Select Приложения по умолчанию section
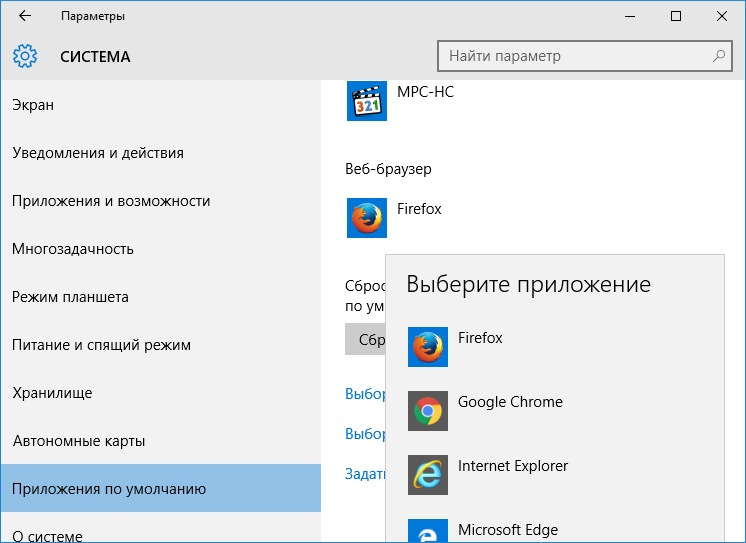 click(161, 488)
